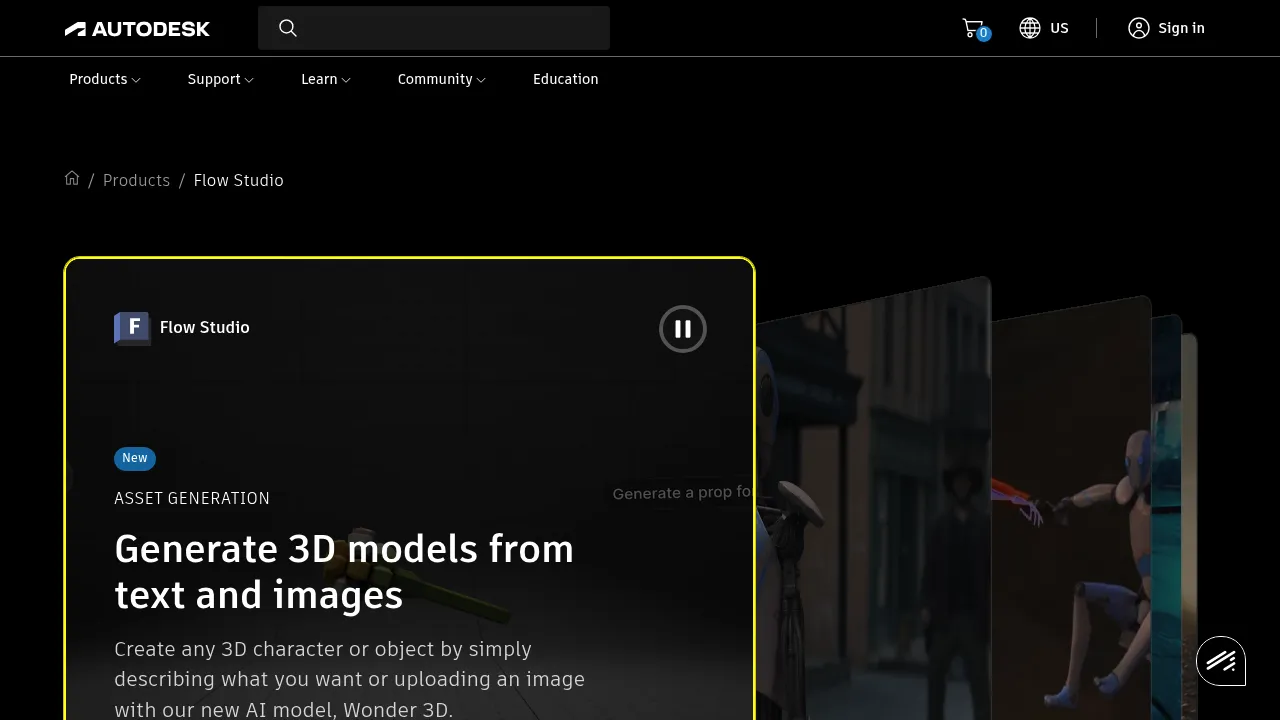Click the ASSET GENERATION label

(192, 498)
